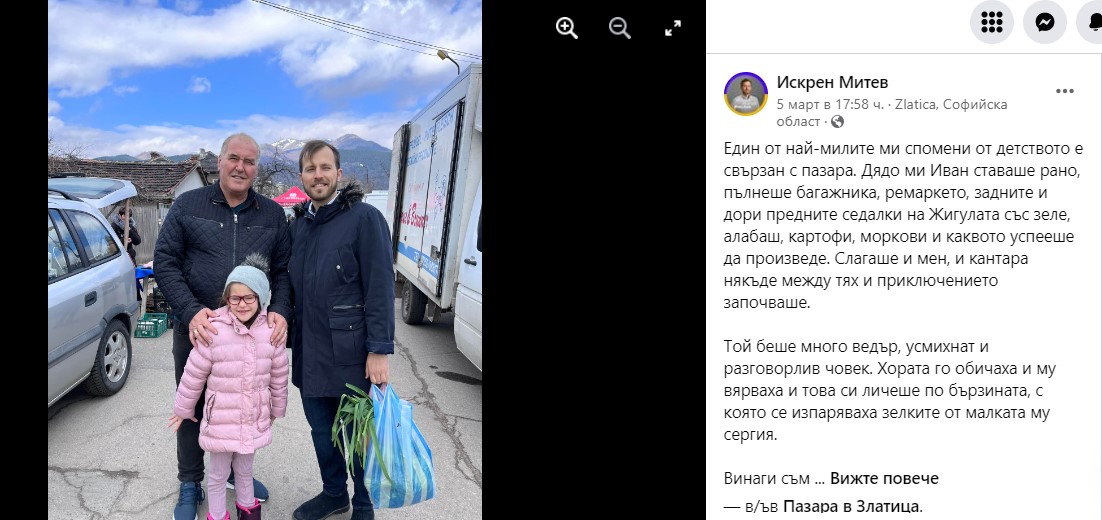
Task: Click black area right of photo
Action: point(594,281)
